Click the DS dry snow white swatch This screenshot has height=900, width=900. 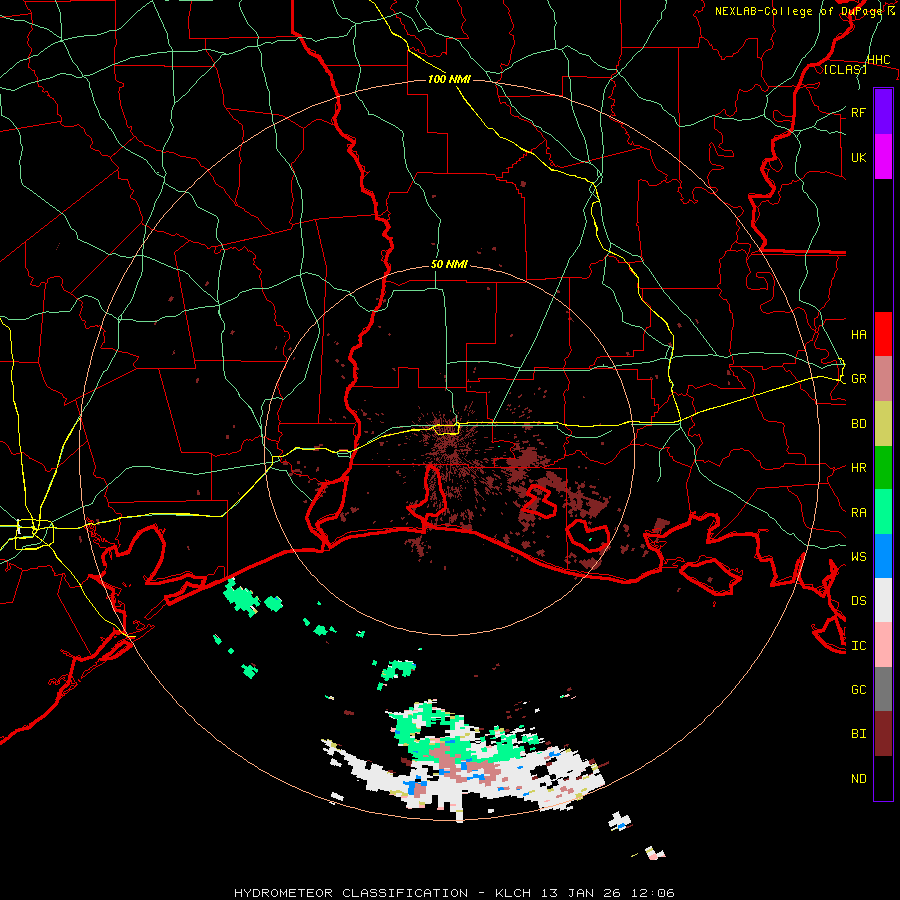click(x=883, y=600)
